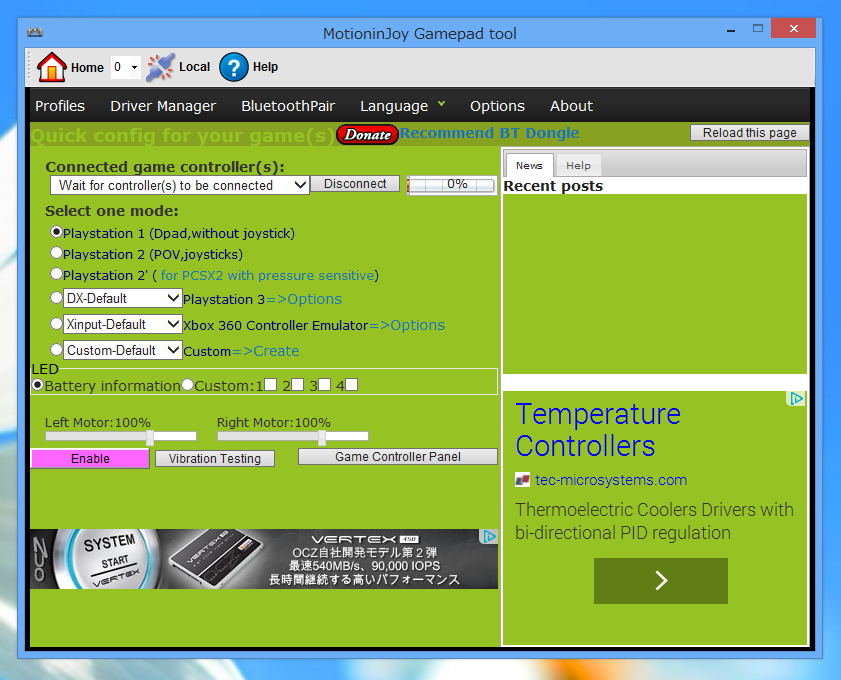
Task: Select Playstation 1 Dpad mode
Action: coord(56,232)
